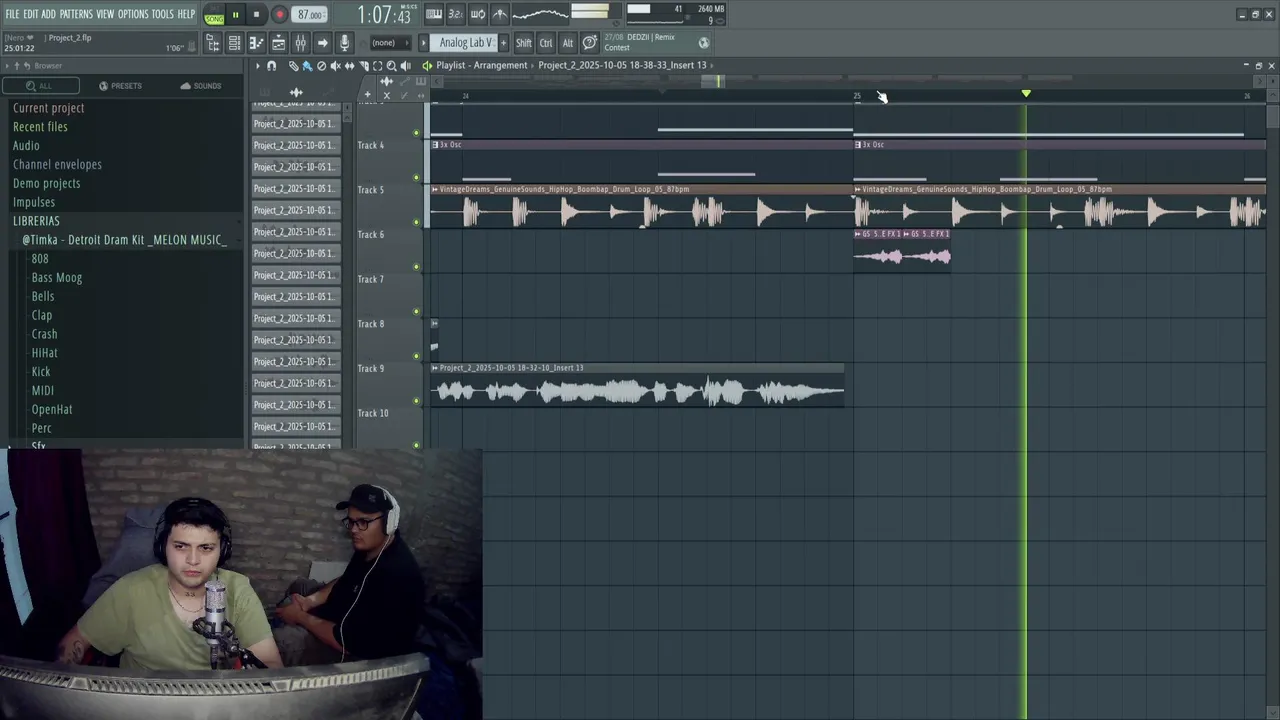The width and height of the screenshot is (1280, 720).
Task: Select the Draw pencil tool in playlist
Action: pyautogui.click(x=293, y=66)
